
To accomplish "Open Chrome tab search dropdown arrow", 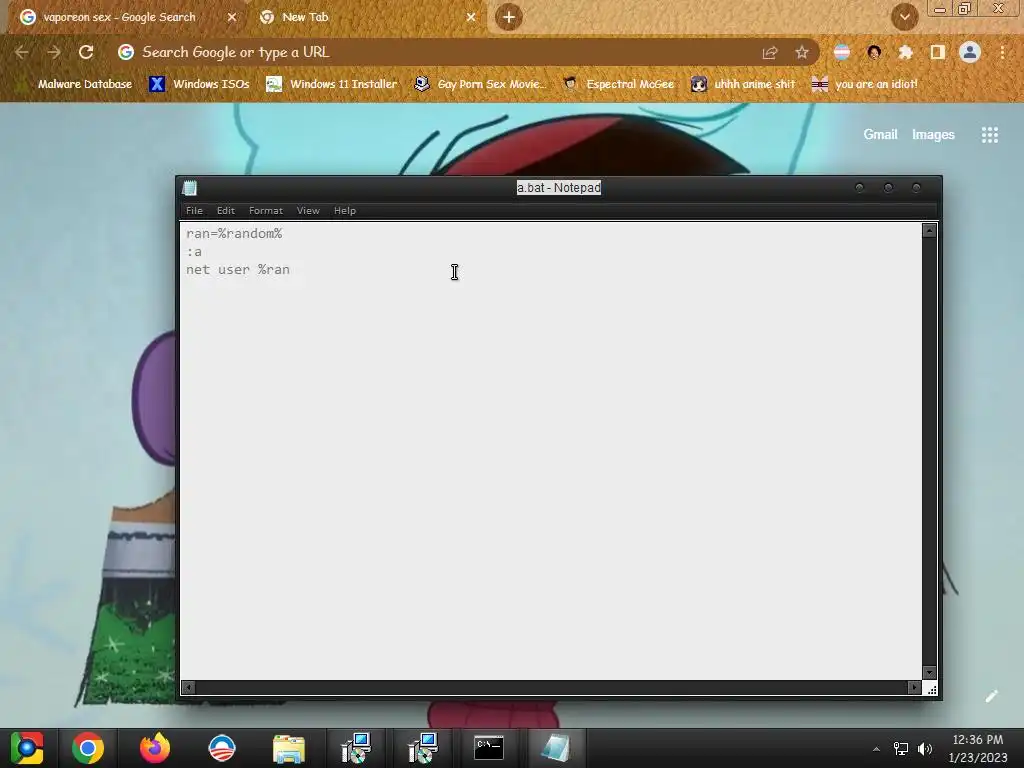I will 904,17.
